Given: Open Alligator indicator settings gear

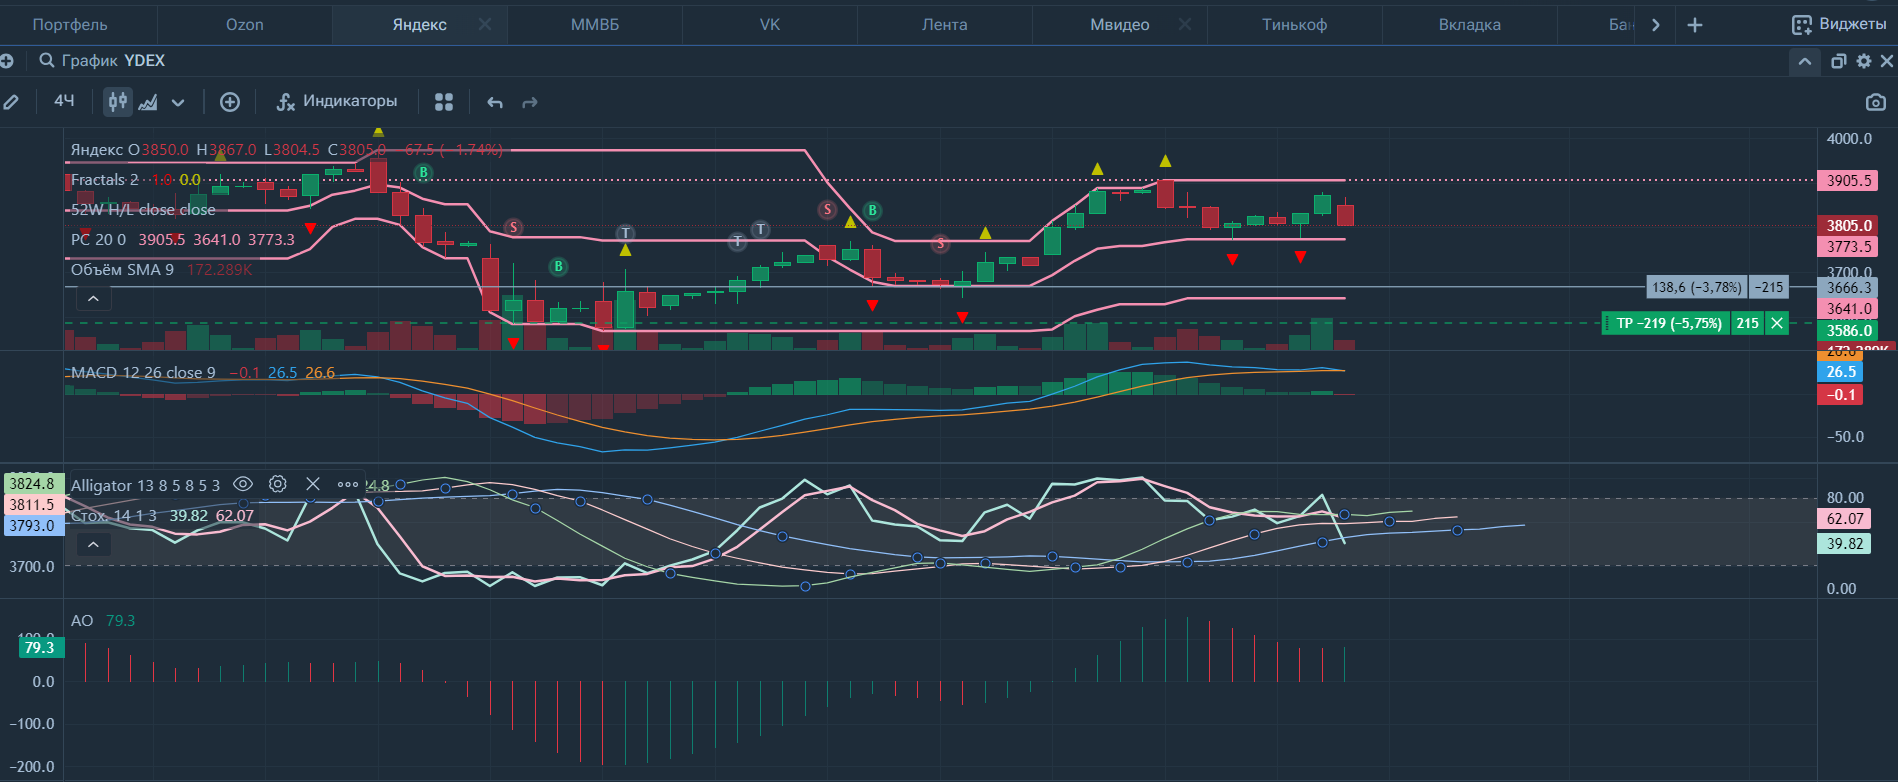Looking at the screenshot, I should tap(278, 484).
